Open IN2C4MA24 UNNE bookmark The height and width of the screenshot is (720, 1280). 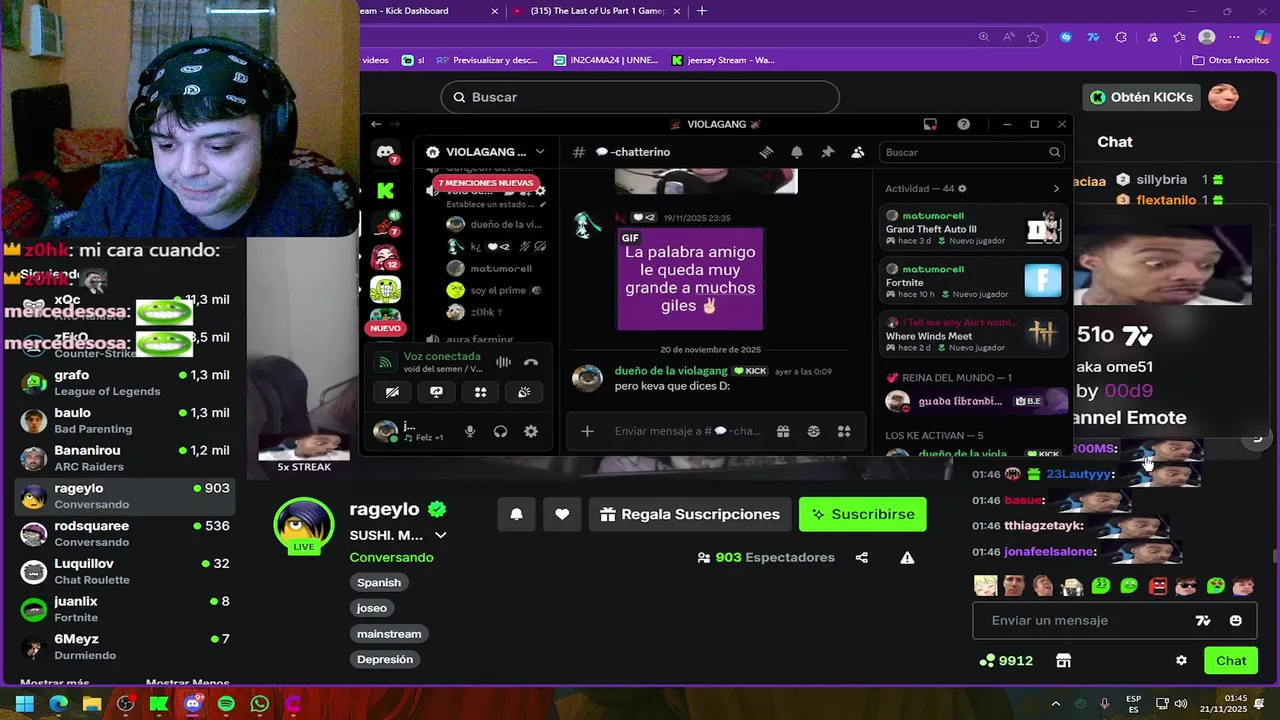pyautogui.click(x=606, y=60)
